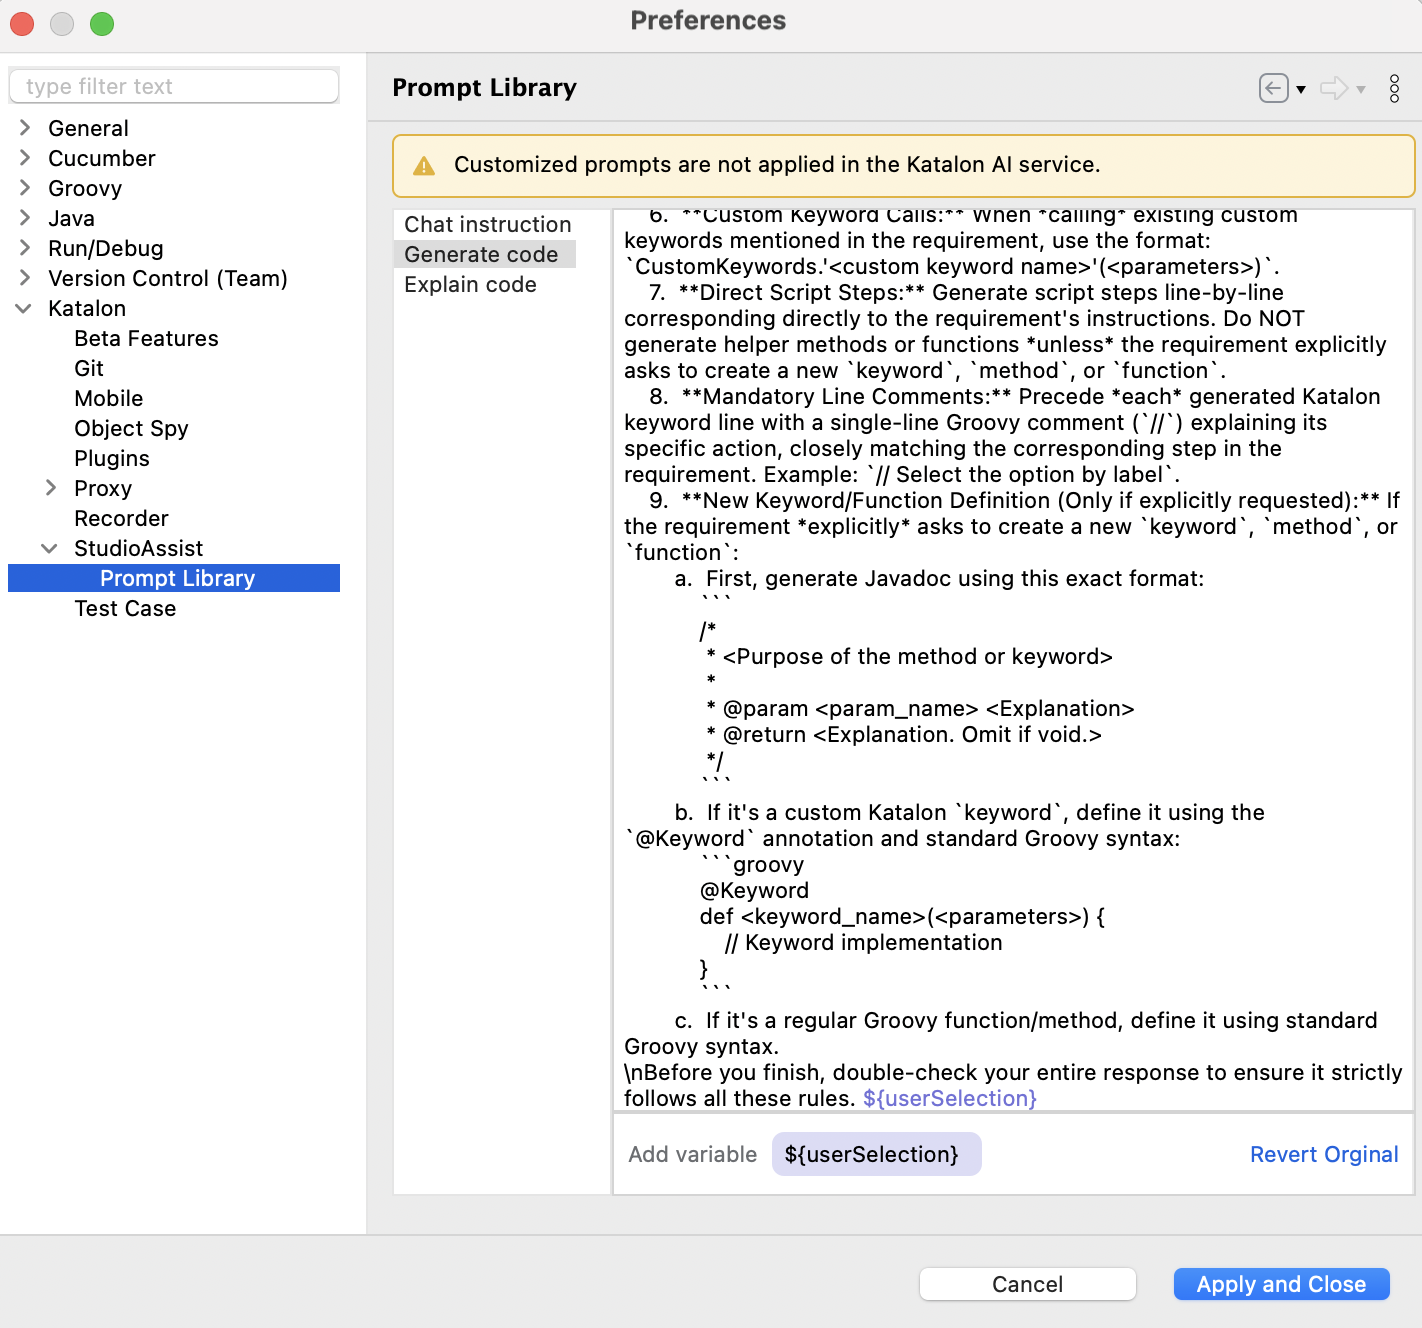The width and height of the screenshot is (1422, 1328).
Task: Switch to the Chat instruction prompt
Action: coord(487,224)
